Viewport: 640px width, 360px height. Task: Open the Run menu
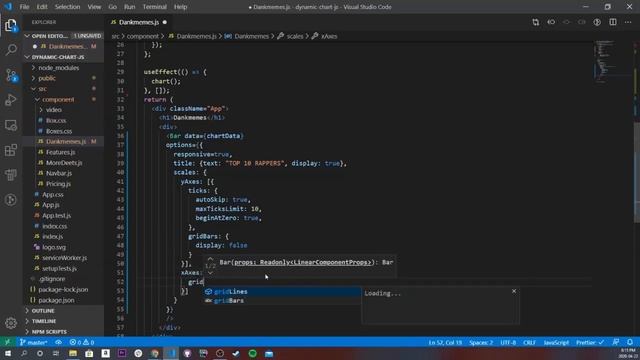point(129,7)
